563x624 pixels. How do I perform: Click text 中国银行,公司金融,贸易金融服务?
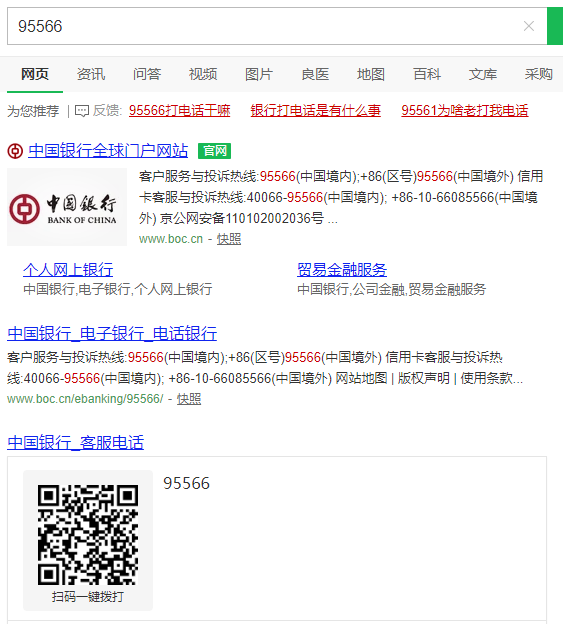point(392,289)
